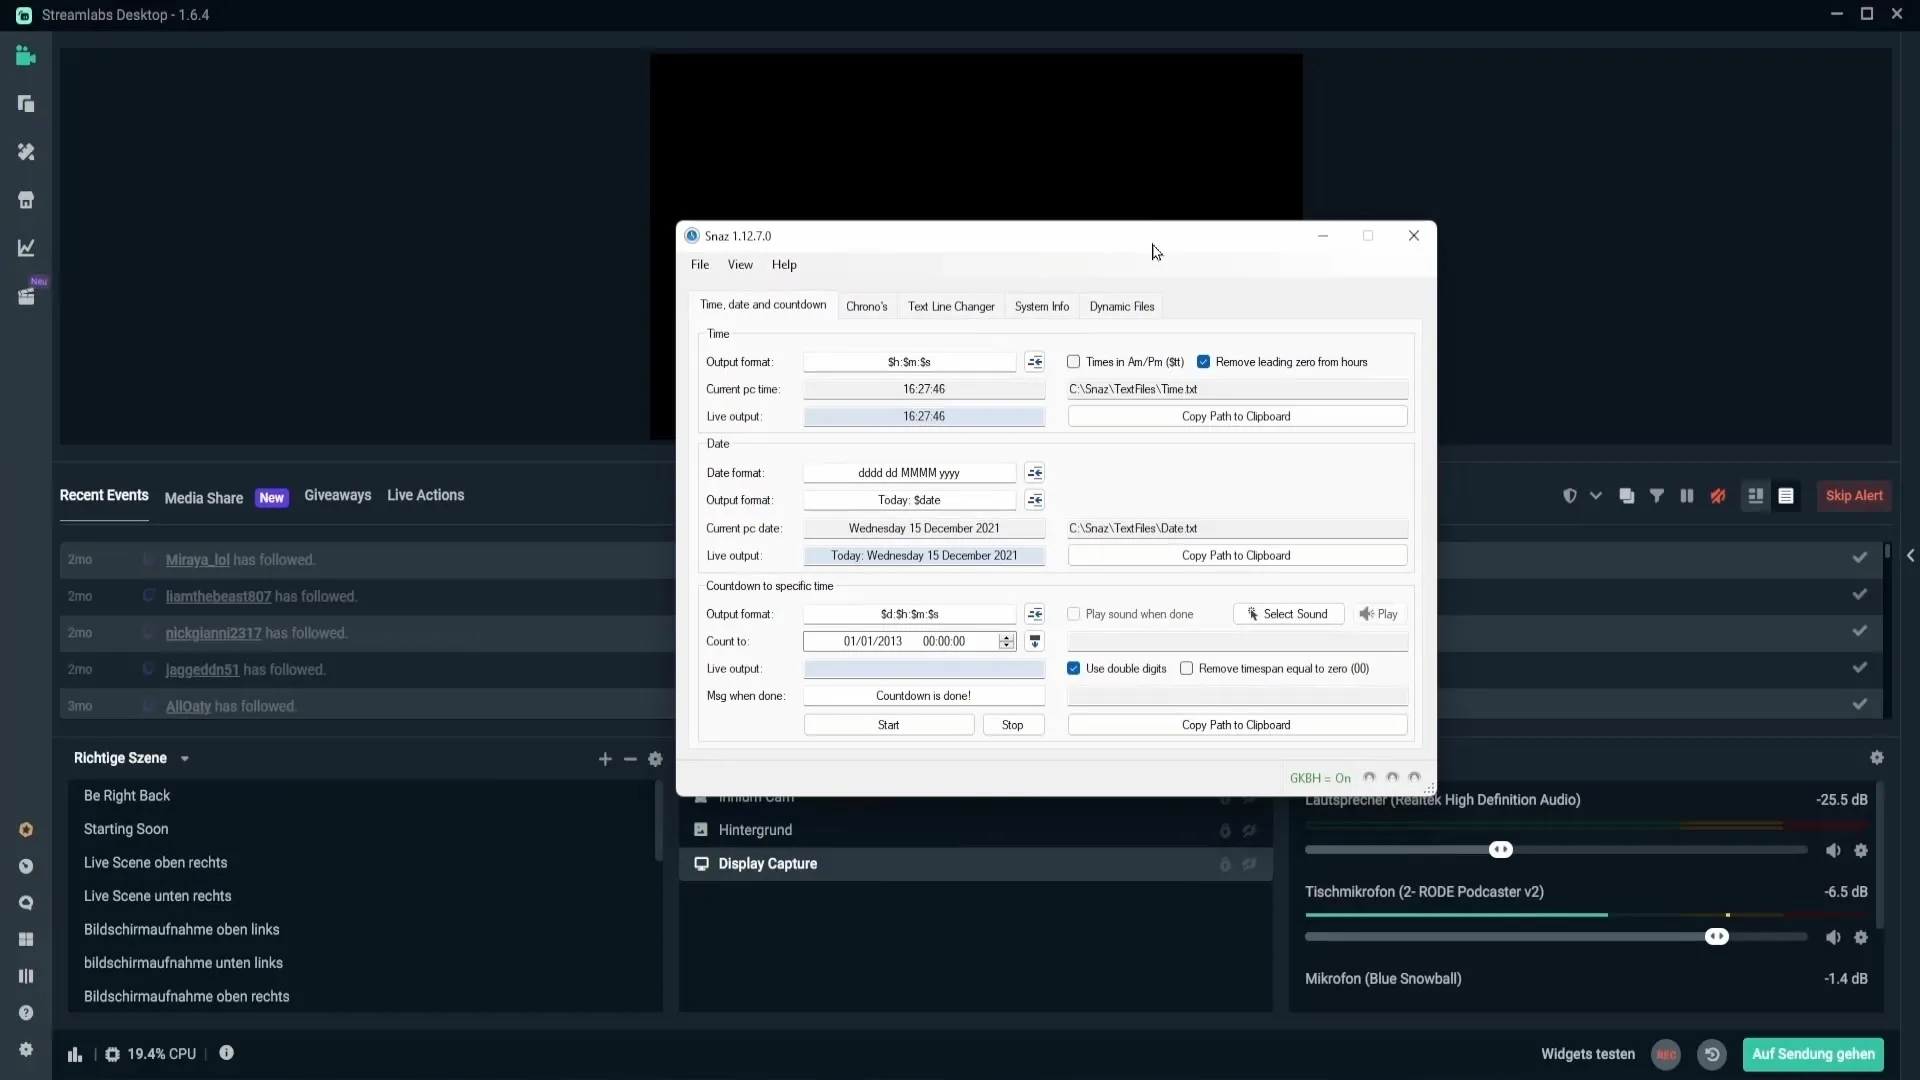Screen dimensions: 1920x1080
Task: Open the performance stats bar chart icon
Action: 75,1054
